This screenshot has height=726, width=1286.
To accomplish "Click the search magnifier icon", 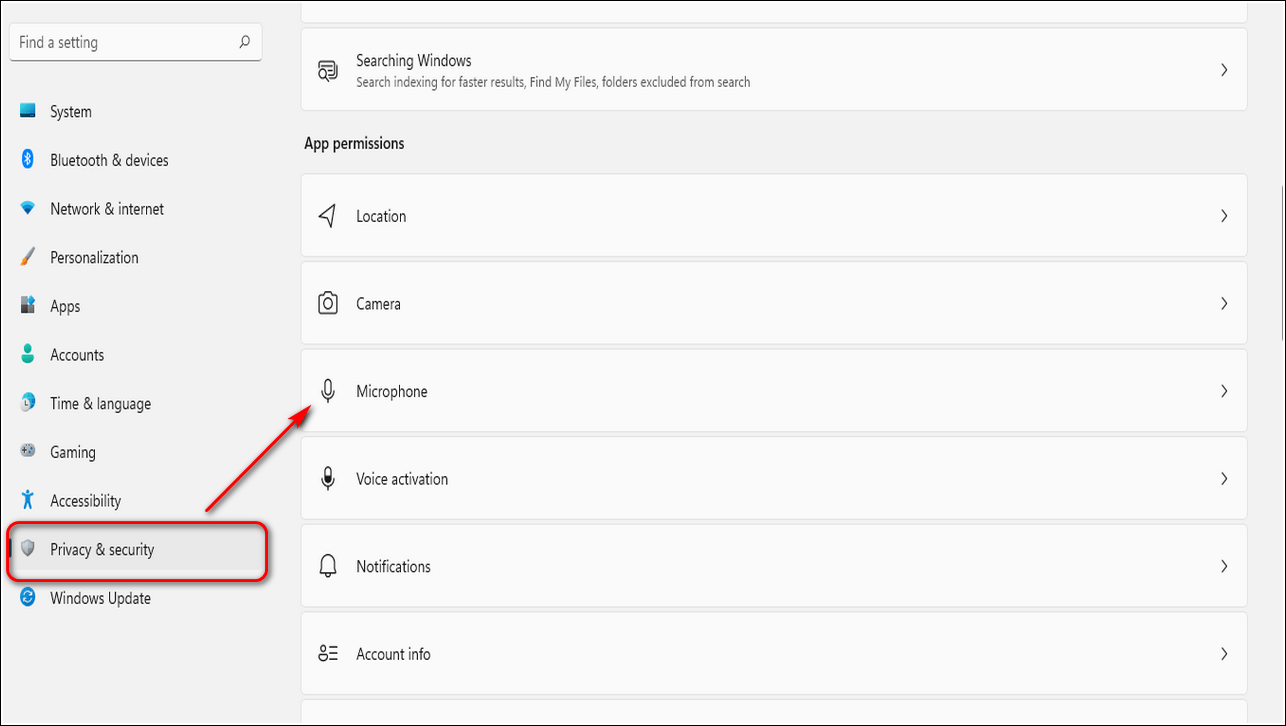I will pos(244,43).
